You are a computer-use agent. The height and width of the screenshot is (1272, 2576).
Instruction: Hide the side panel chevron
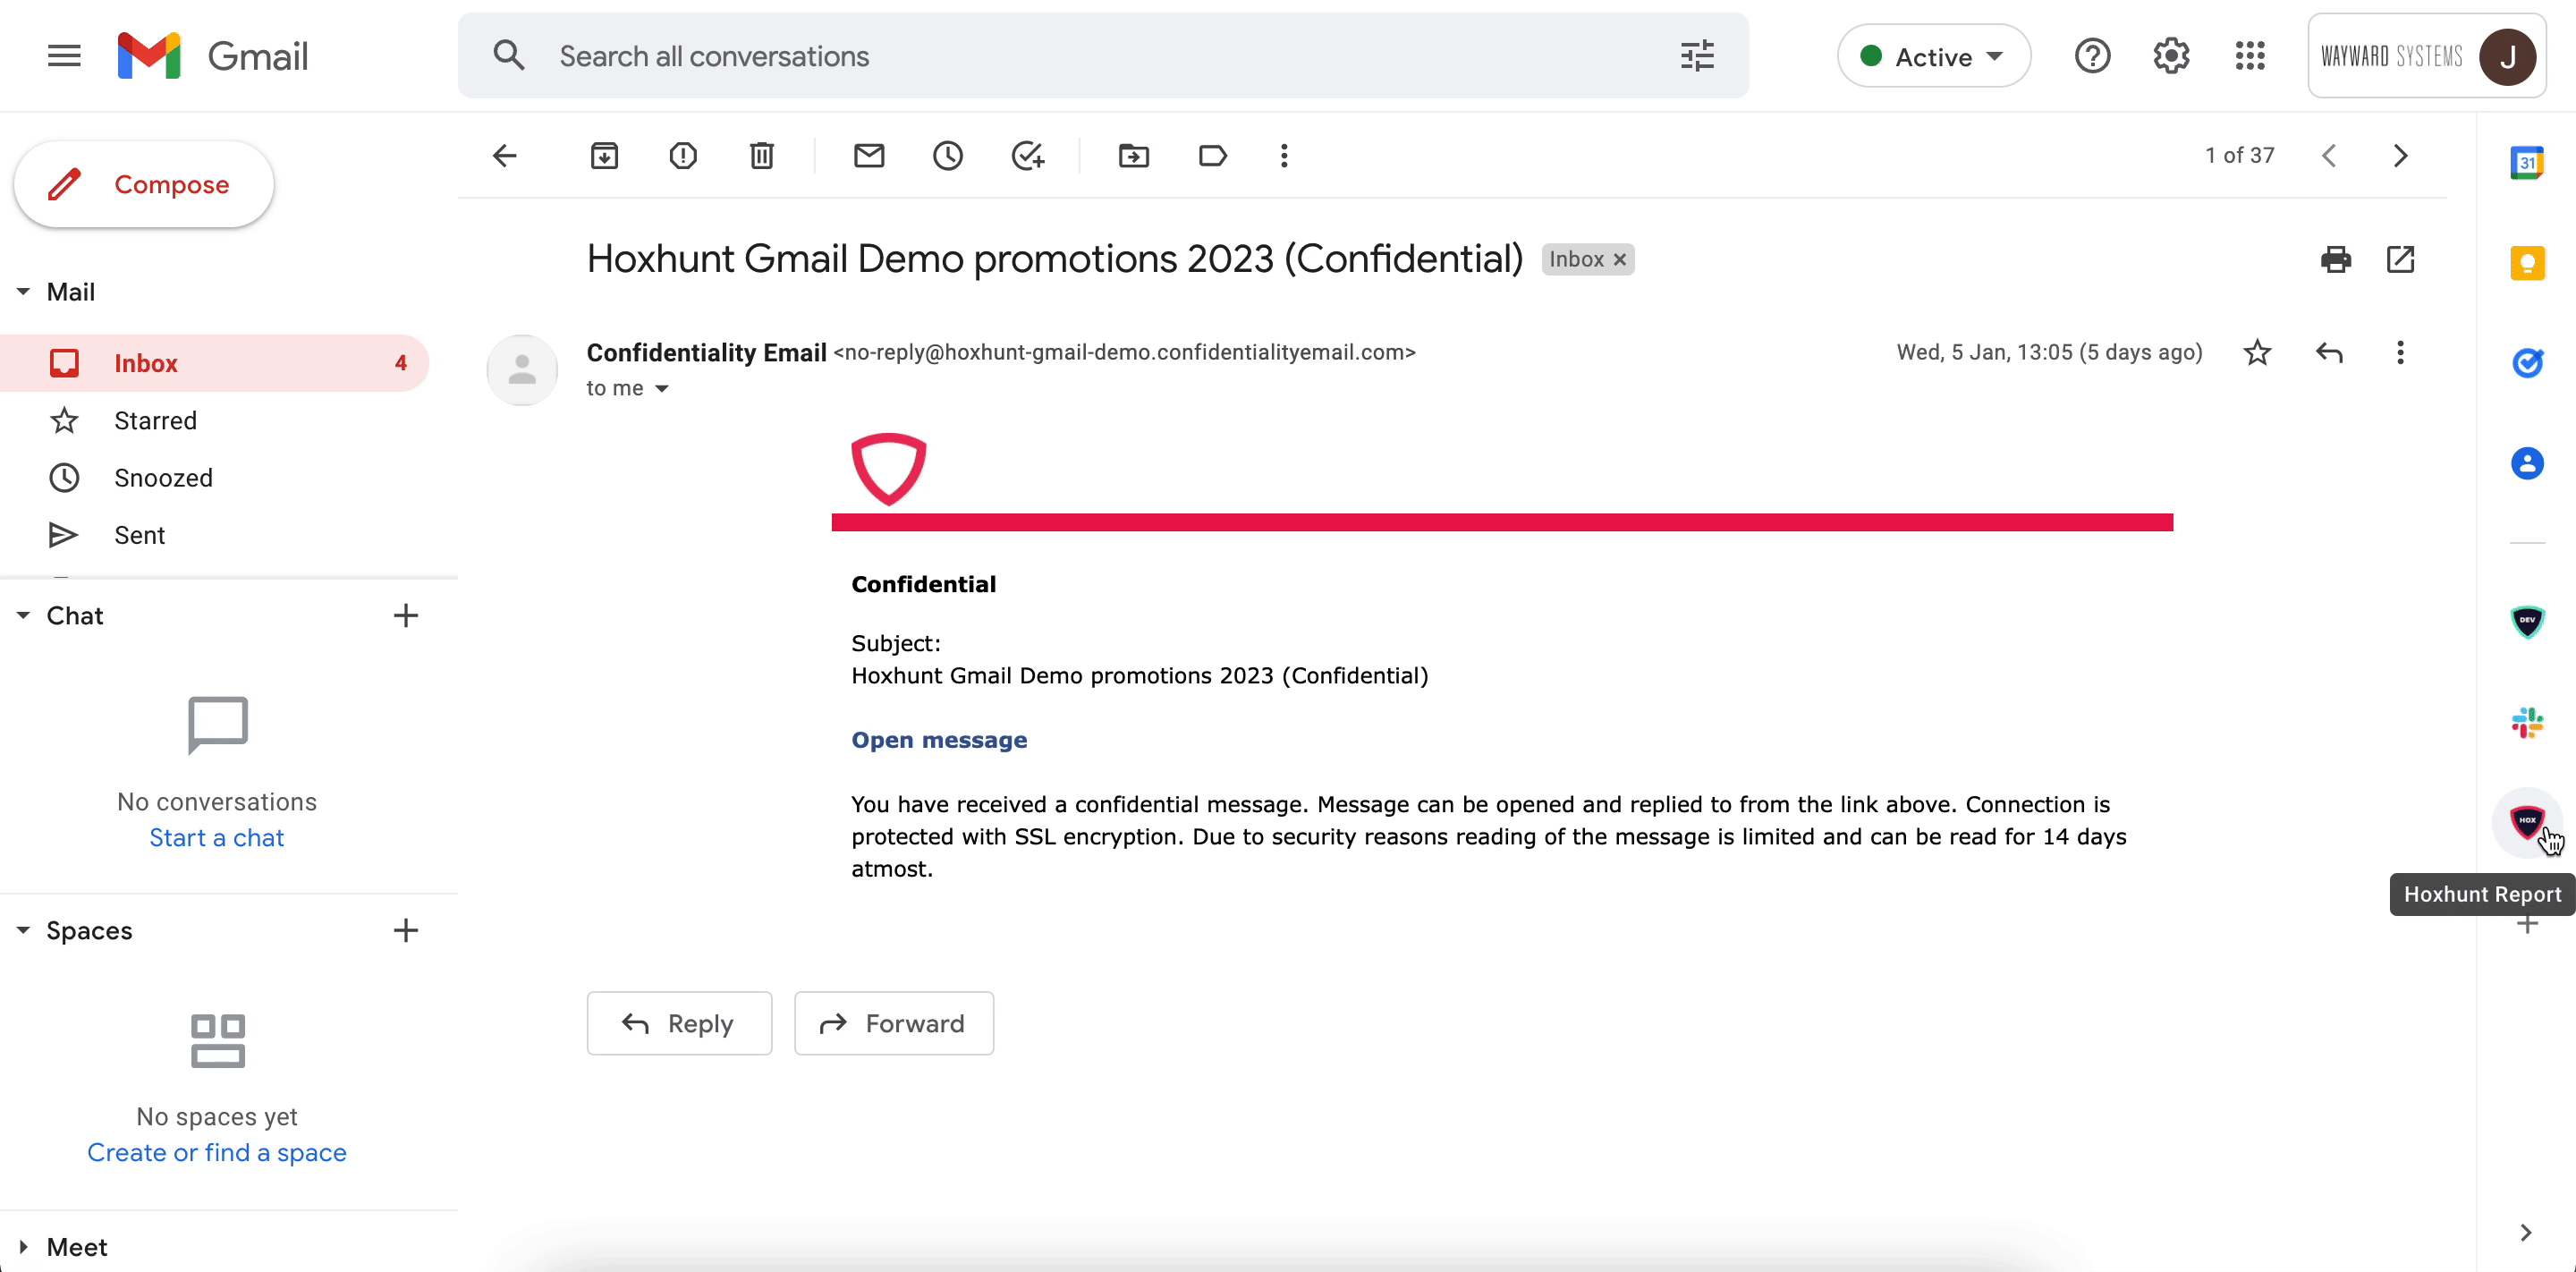[2526, 1233]
